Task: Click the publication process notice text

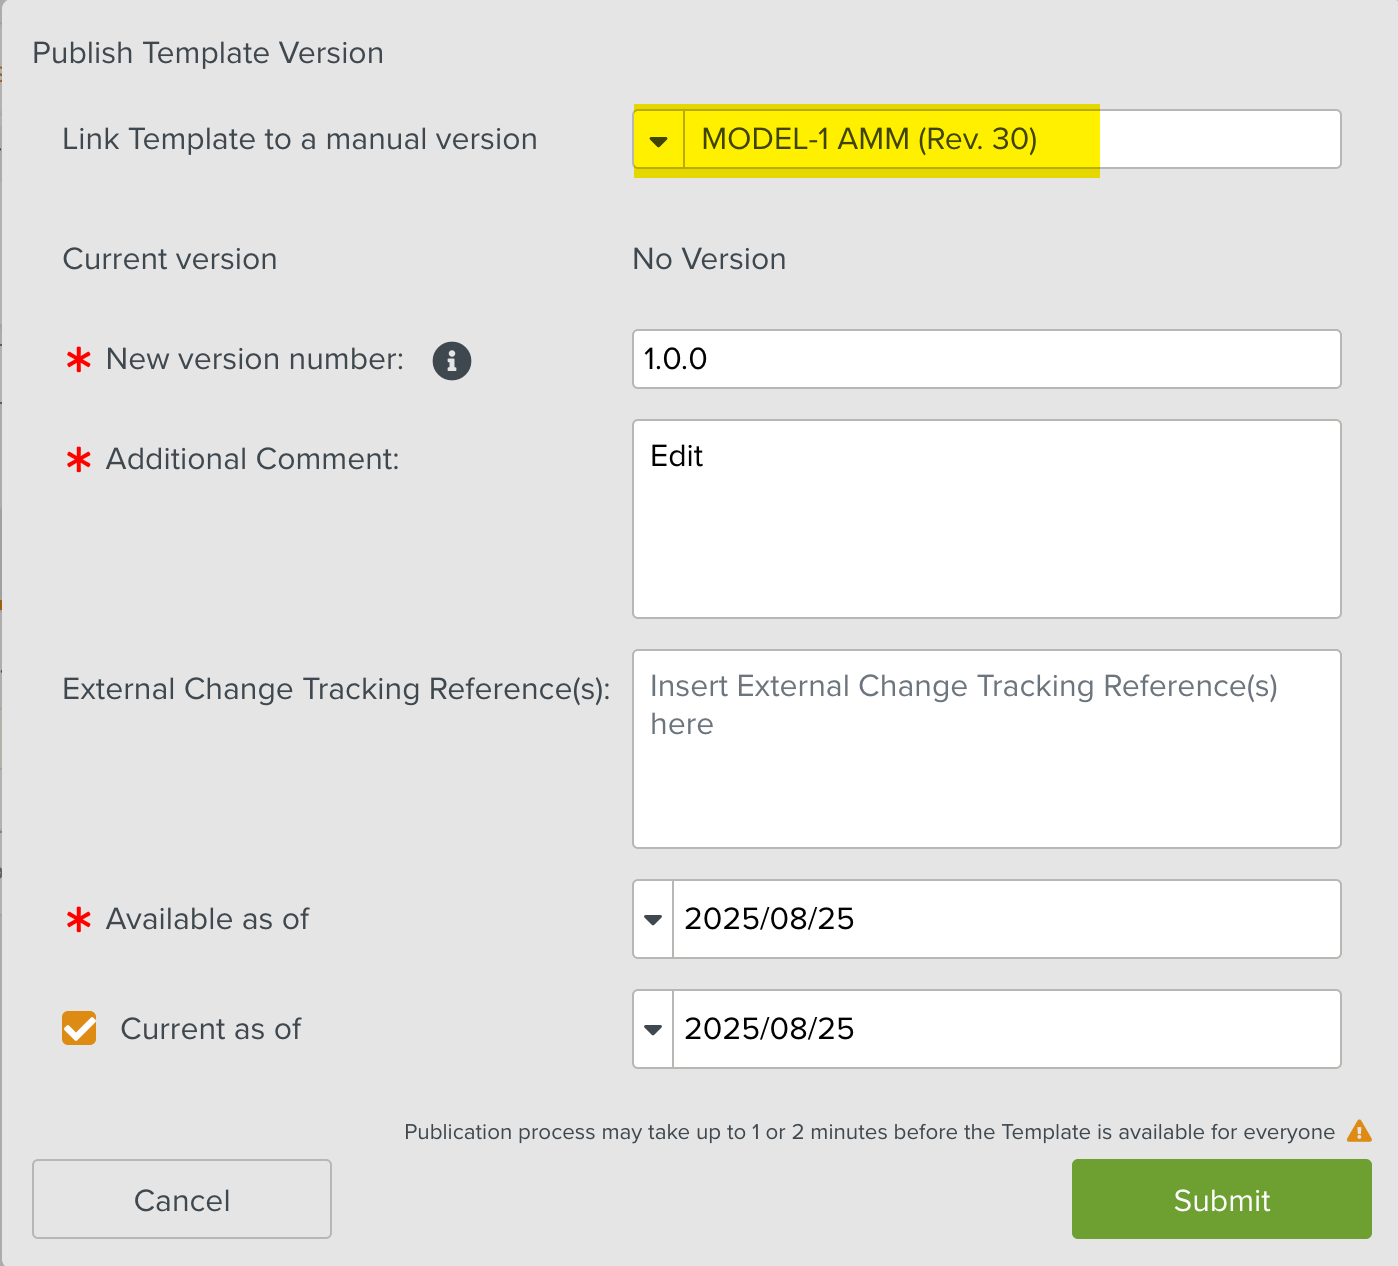Action: tap(869, 1132)
